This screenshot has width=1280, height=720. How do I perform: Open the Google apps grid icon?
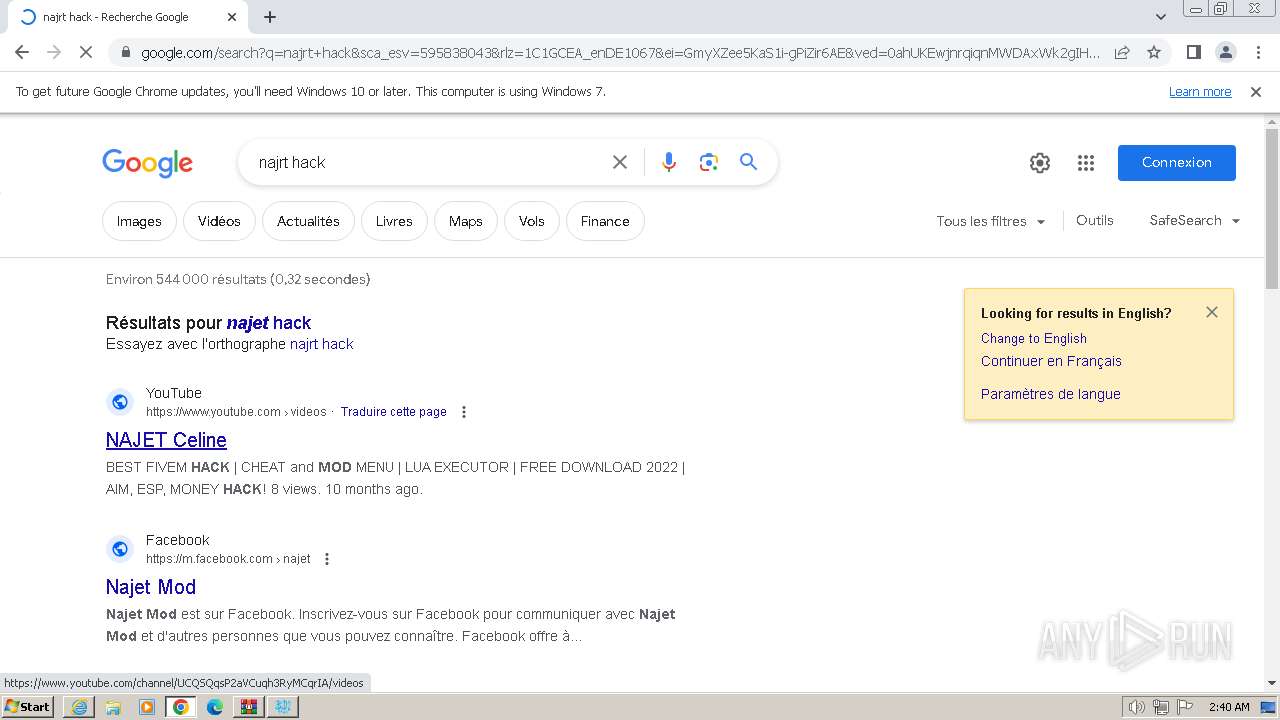click(x=1086, y=163)
